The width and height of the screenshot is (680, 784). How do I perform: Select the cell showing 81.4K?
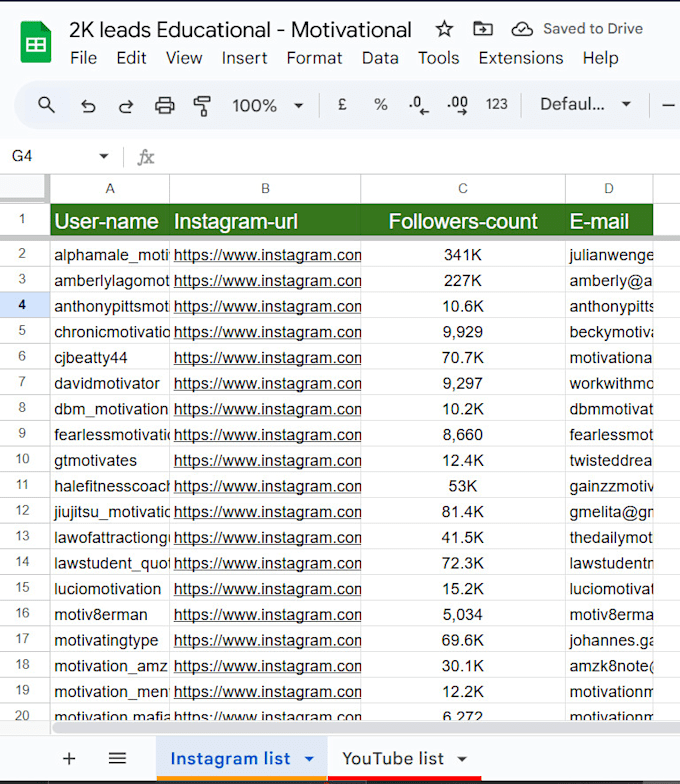pyautogui.click(x=463, y=512)
